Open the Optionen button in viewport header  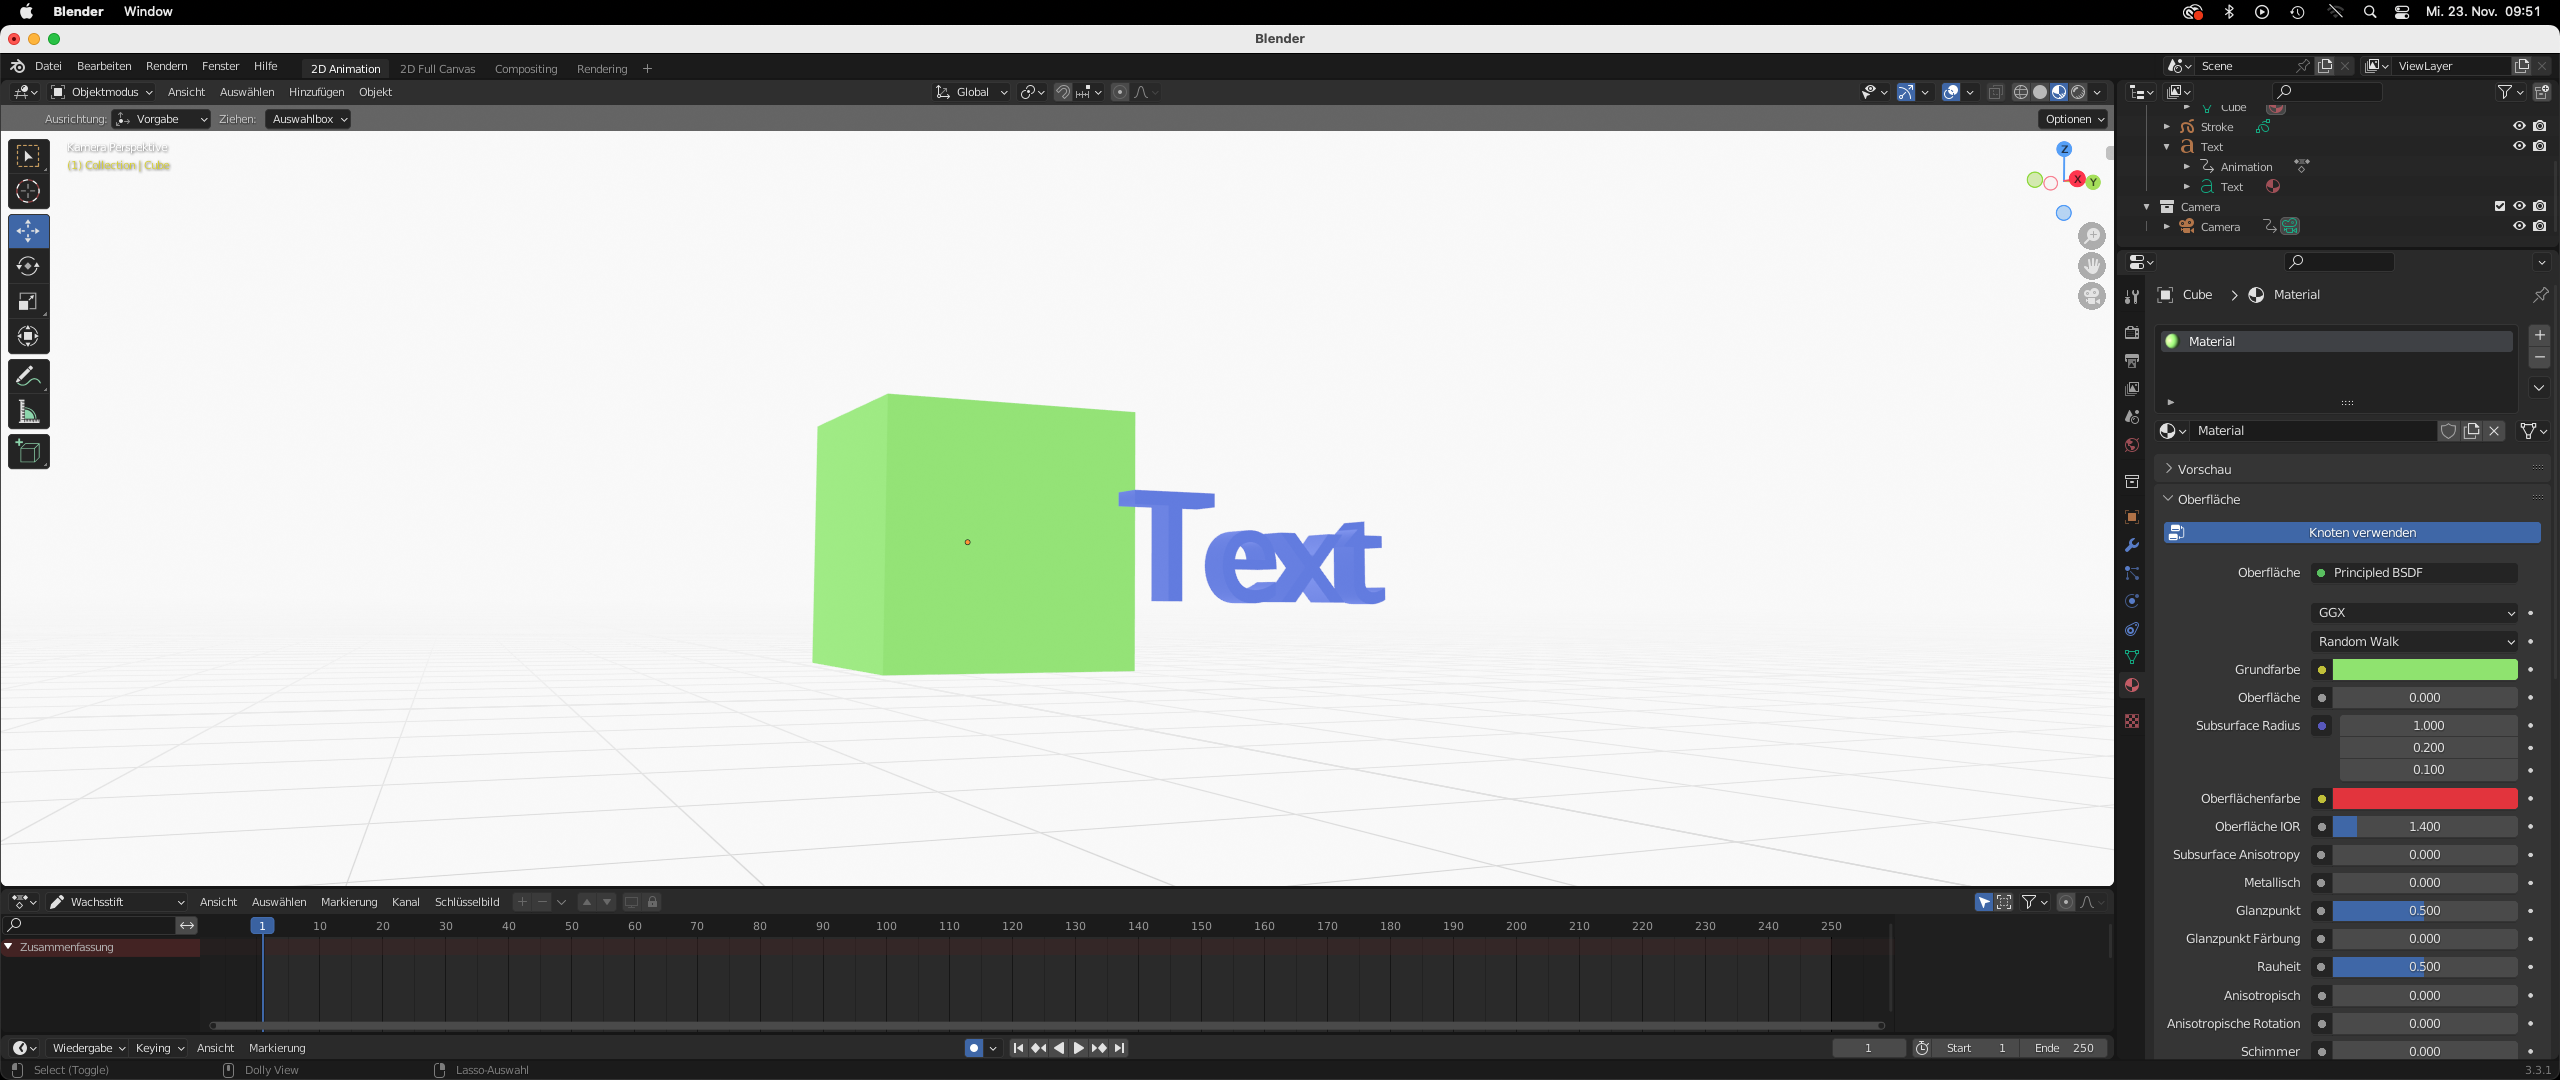(x=2074, y=119)
